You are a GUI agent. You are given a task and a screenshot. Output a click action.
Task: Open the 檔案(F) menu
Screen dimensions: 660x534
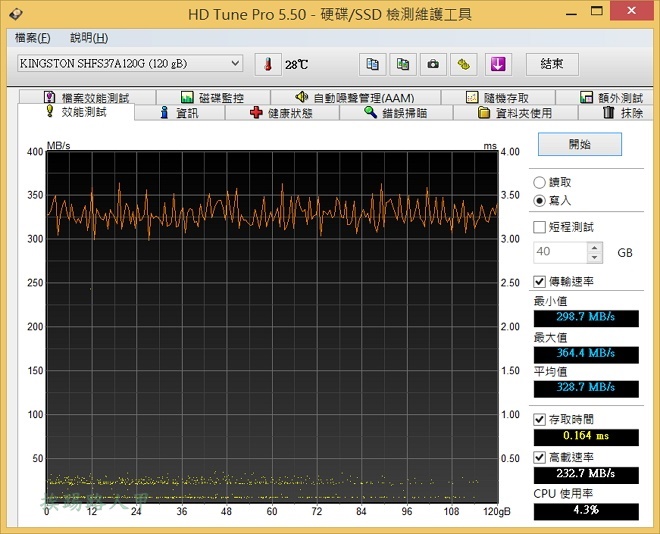click(32, 38)
